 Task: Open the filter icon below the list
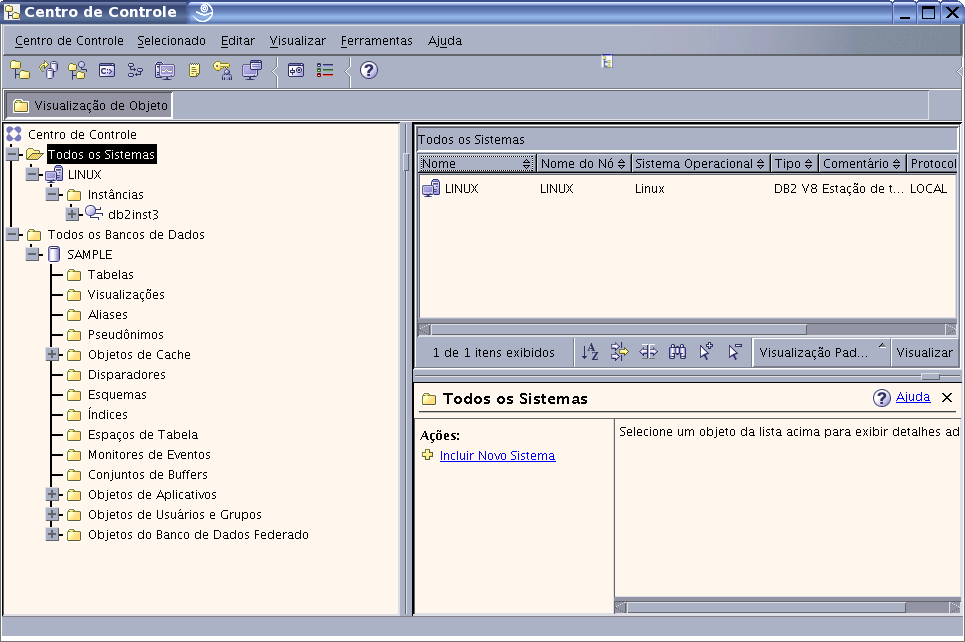point(619,351)
